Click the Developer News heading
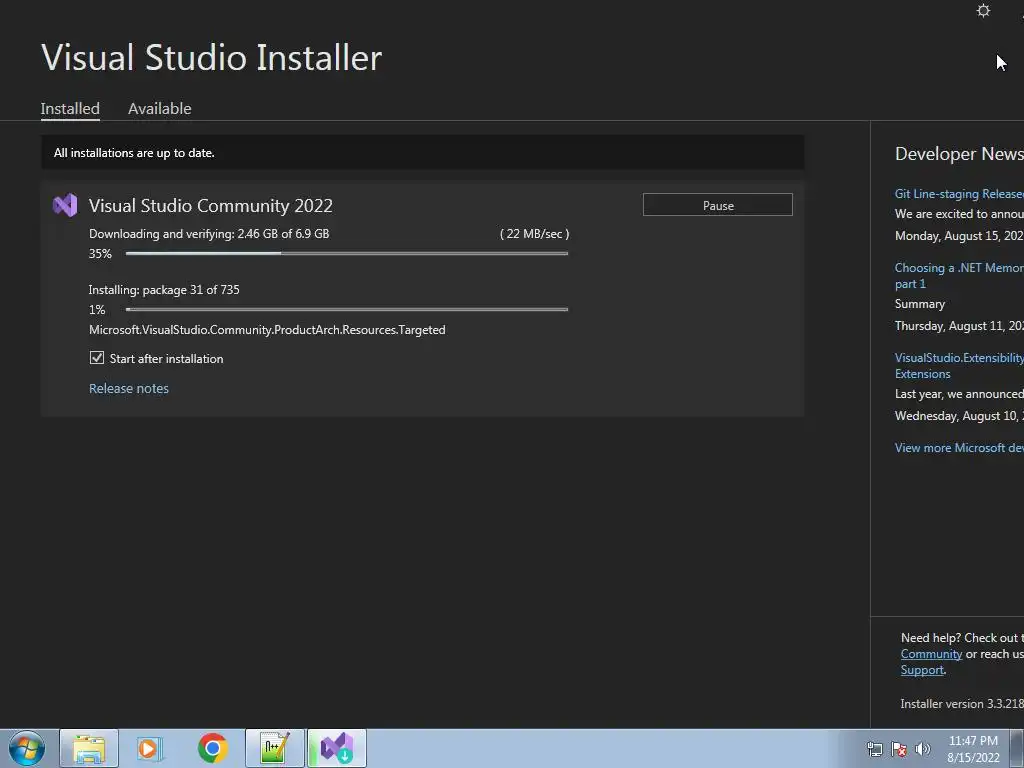1024x768 pixels. 959,154
